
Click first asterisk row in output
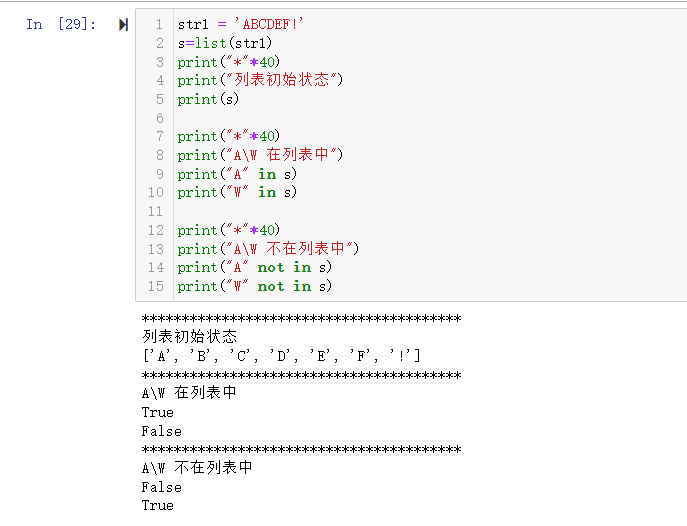(301, 318)
